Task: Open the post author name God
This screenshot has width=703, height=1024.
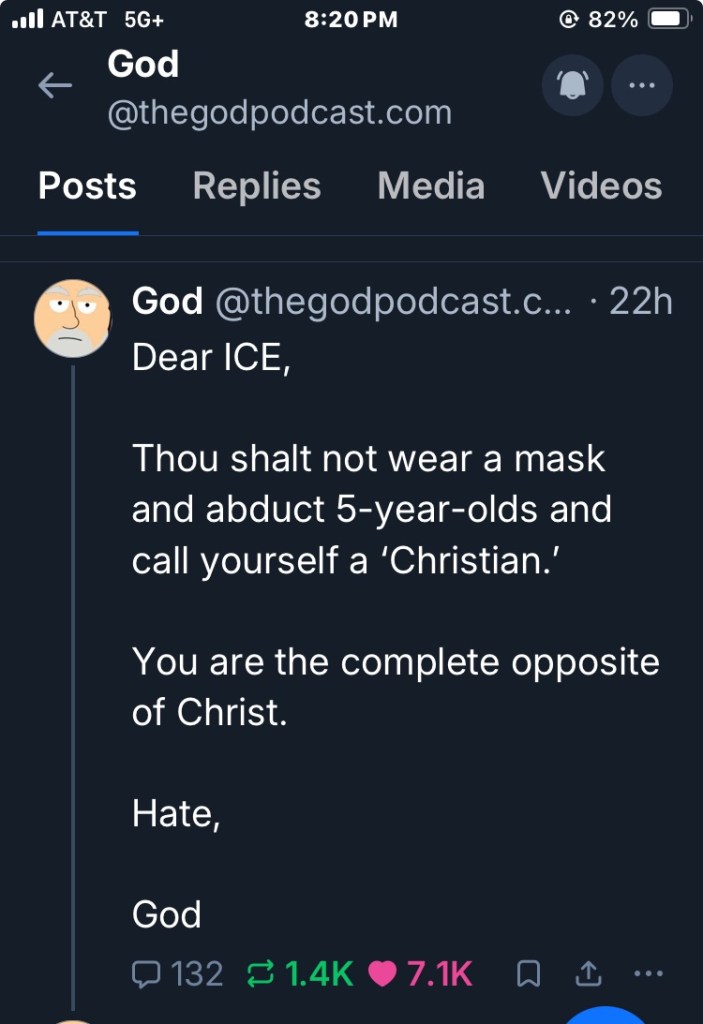Action: (x=167, y=301)
